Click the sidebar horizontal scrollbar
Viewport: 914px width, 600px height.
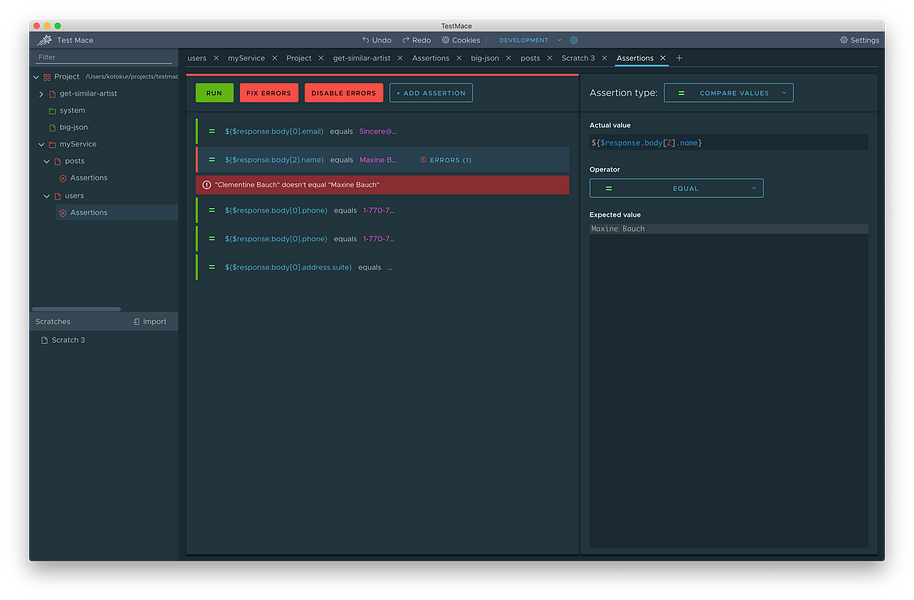pyautogui.click(x=76, y=309)
